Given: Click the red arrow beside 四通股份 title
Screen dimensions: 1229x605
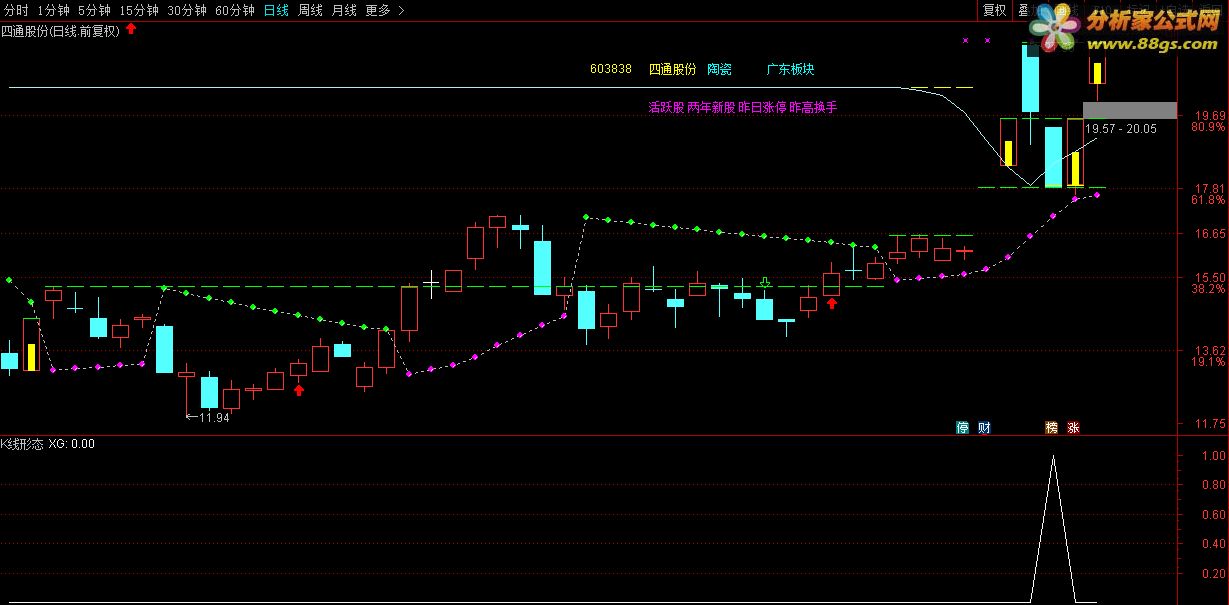Looking at the screenshot, I should pos(131,29).
